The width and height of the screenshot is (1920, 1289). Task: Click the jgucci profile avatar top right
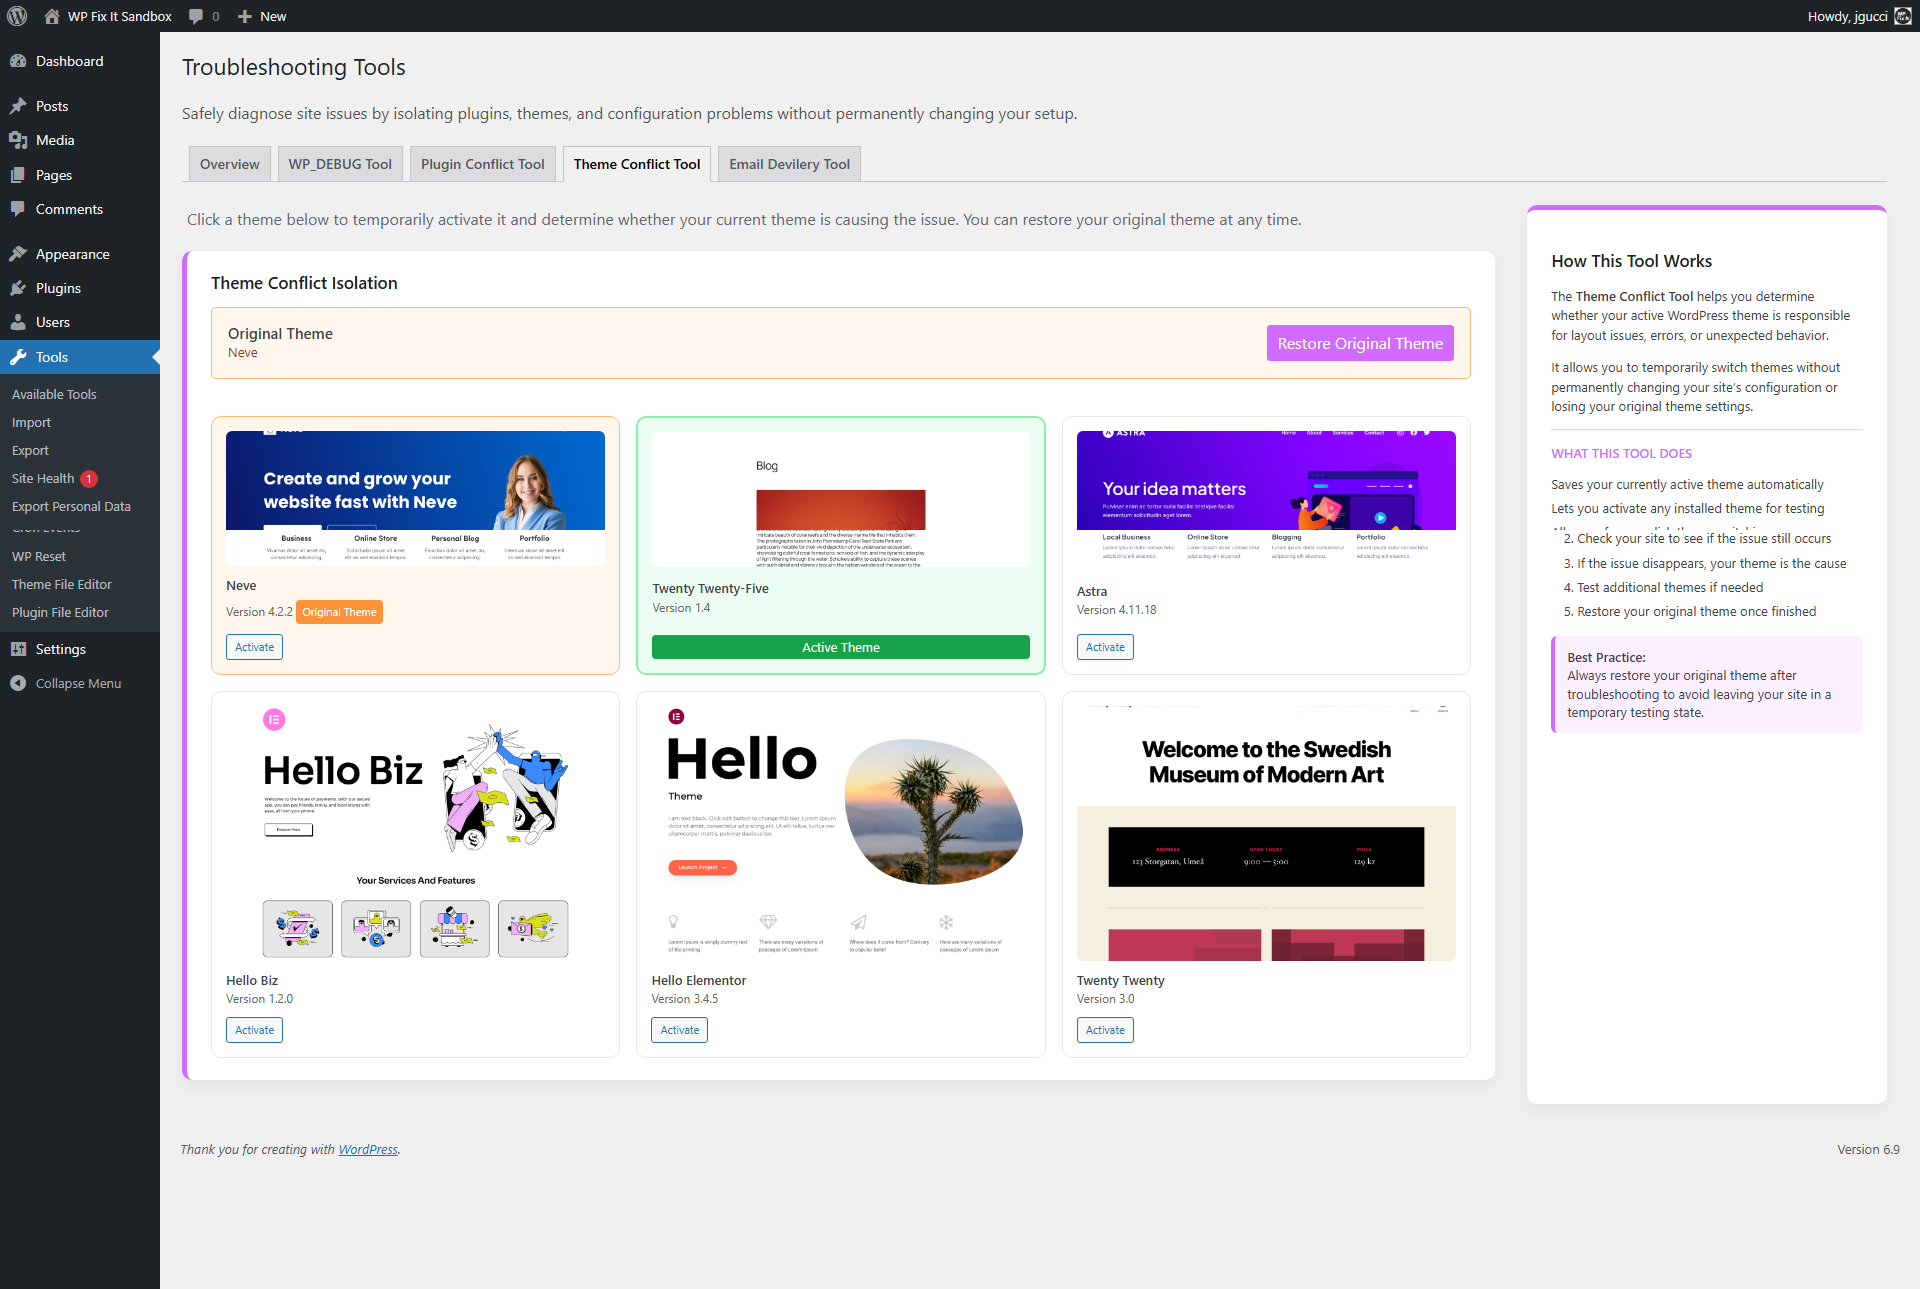point(1903,16)
